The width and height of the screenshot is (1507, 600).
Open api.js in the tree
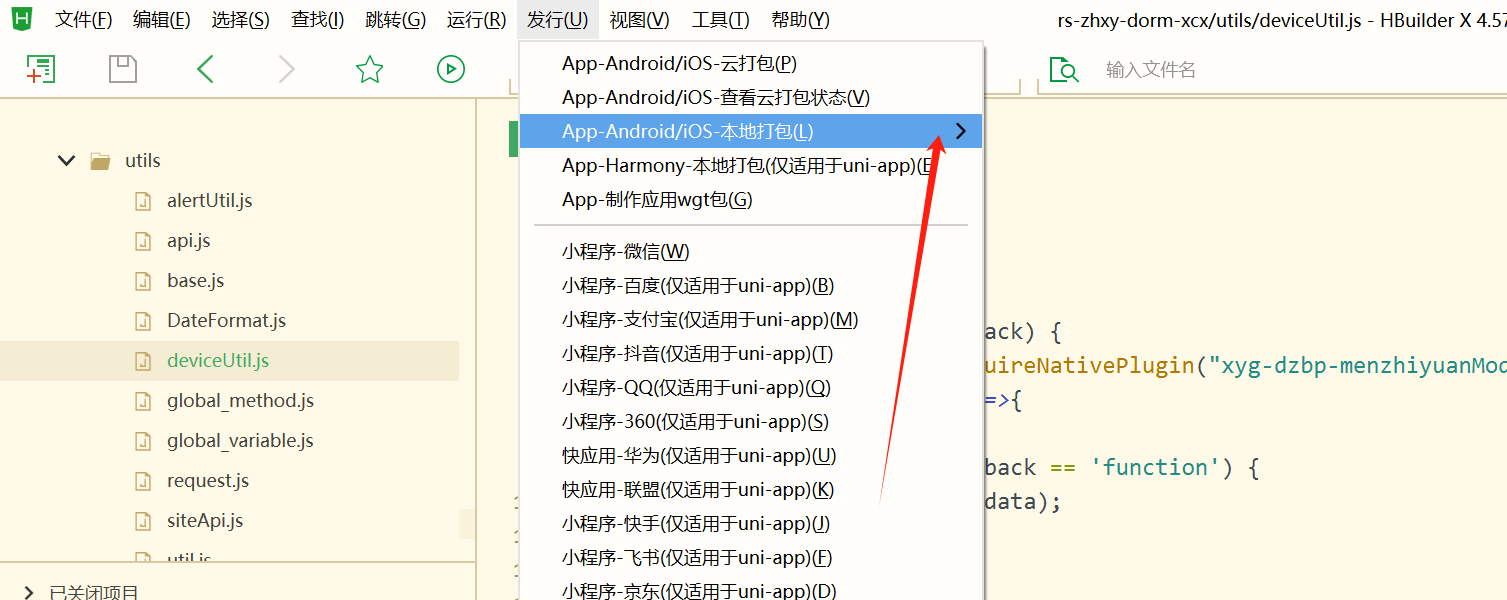189,241
